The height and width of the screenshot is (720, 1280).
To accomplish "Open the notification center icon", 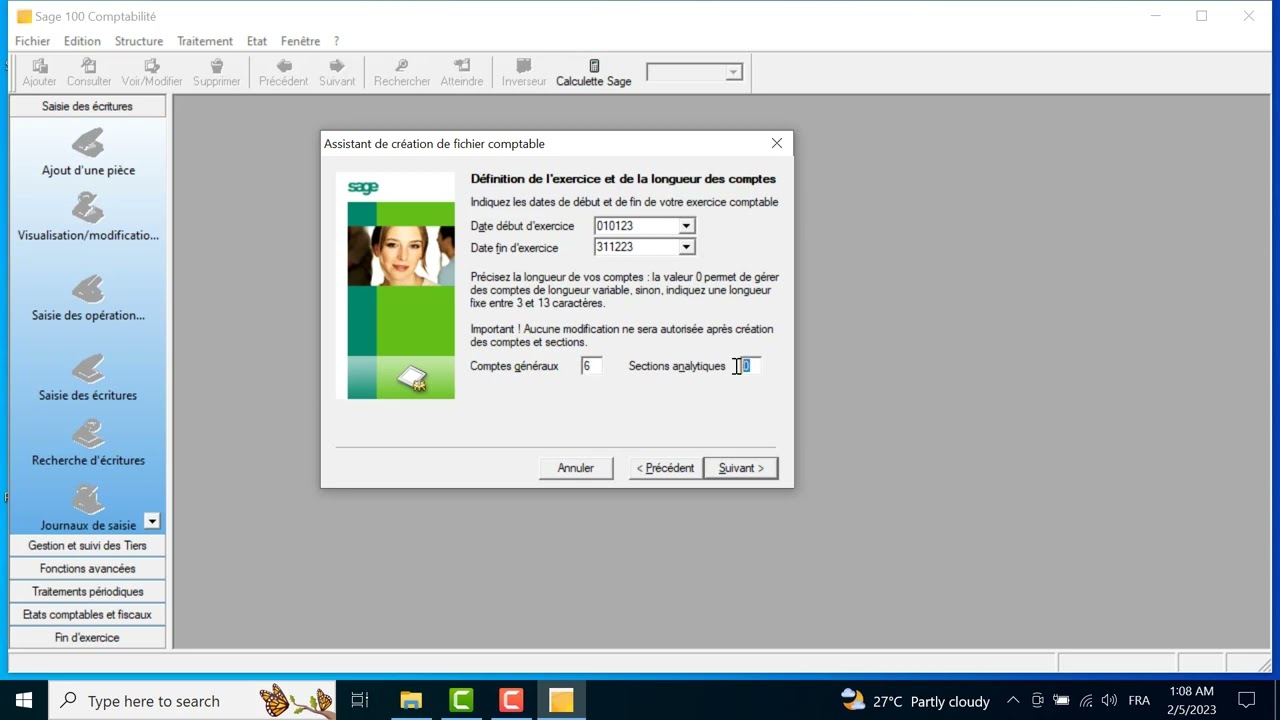I will tap(1247, 700).
